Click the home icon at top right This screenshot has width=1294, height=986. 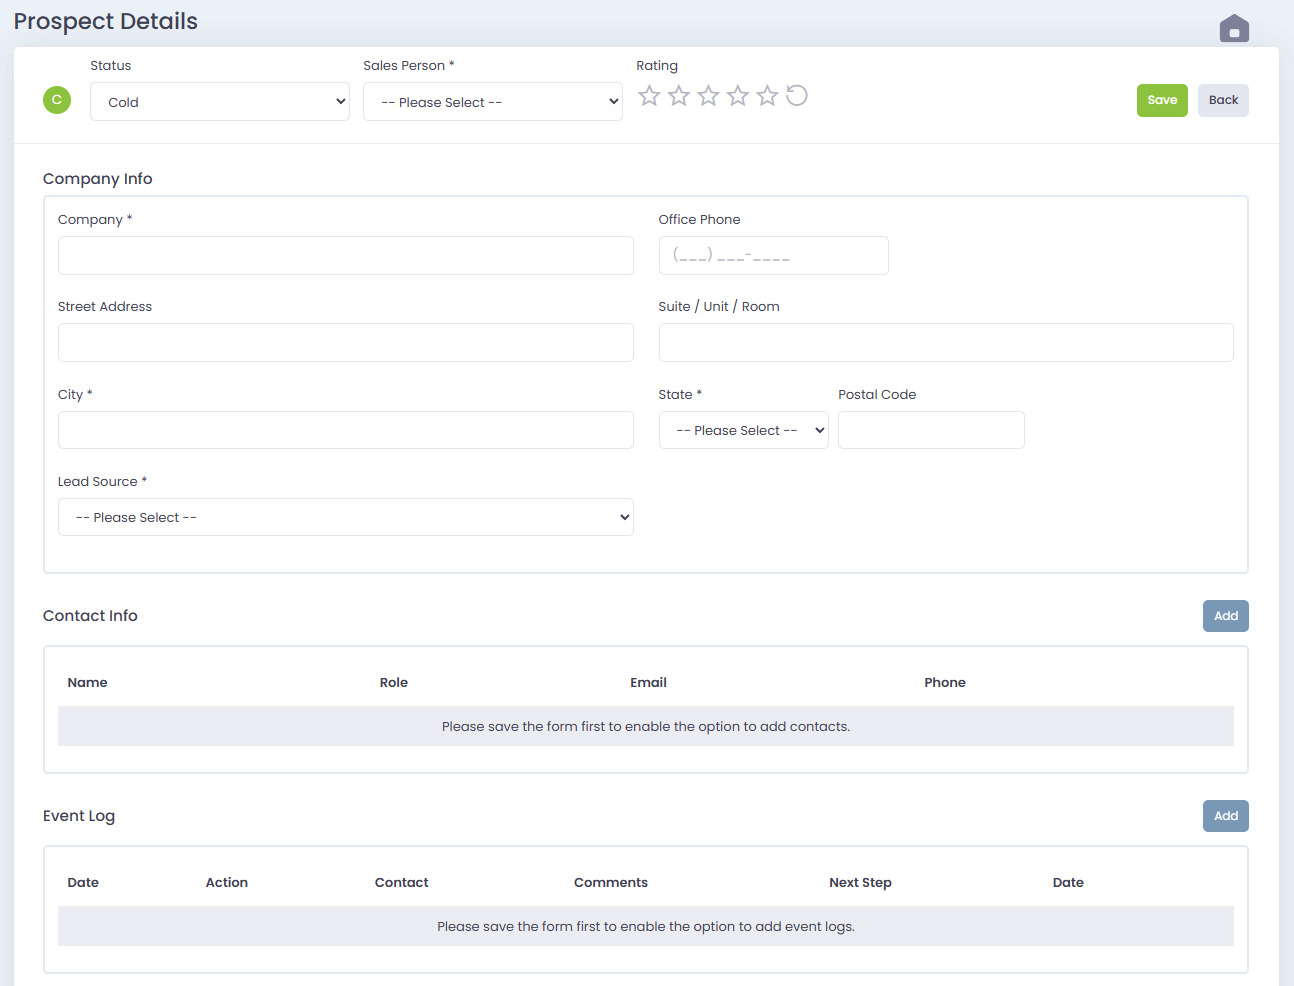point(1234,29)
